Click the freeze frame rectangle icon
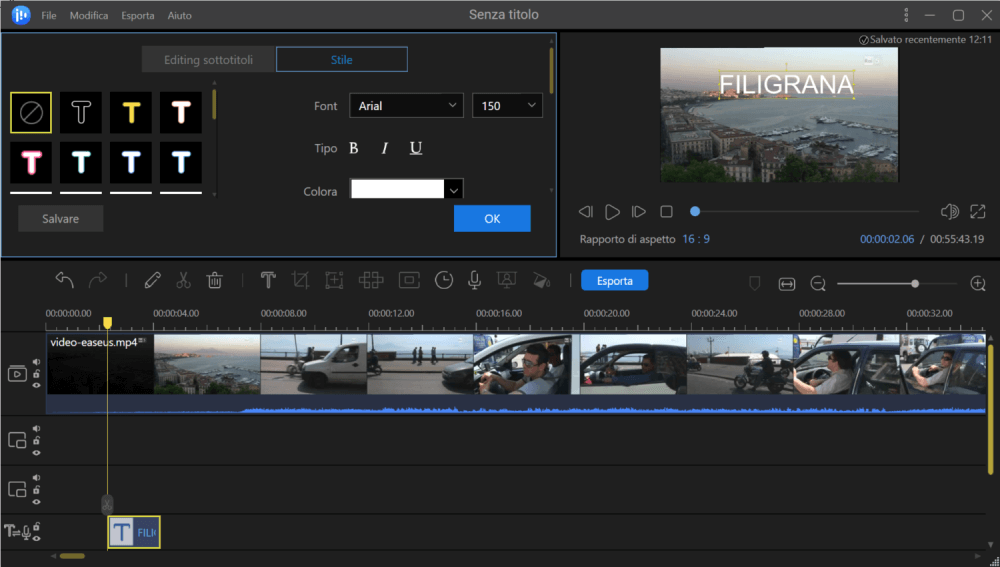Viewport: 1000px width, 567px height. (409, 280)
